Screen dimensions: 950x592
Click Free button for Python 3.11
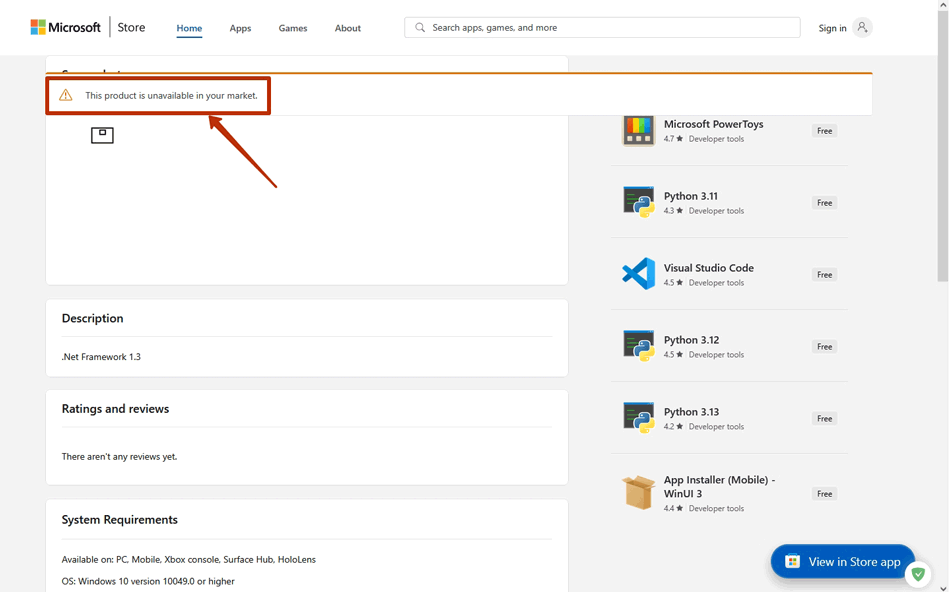point(824,203)
